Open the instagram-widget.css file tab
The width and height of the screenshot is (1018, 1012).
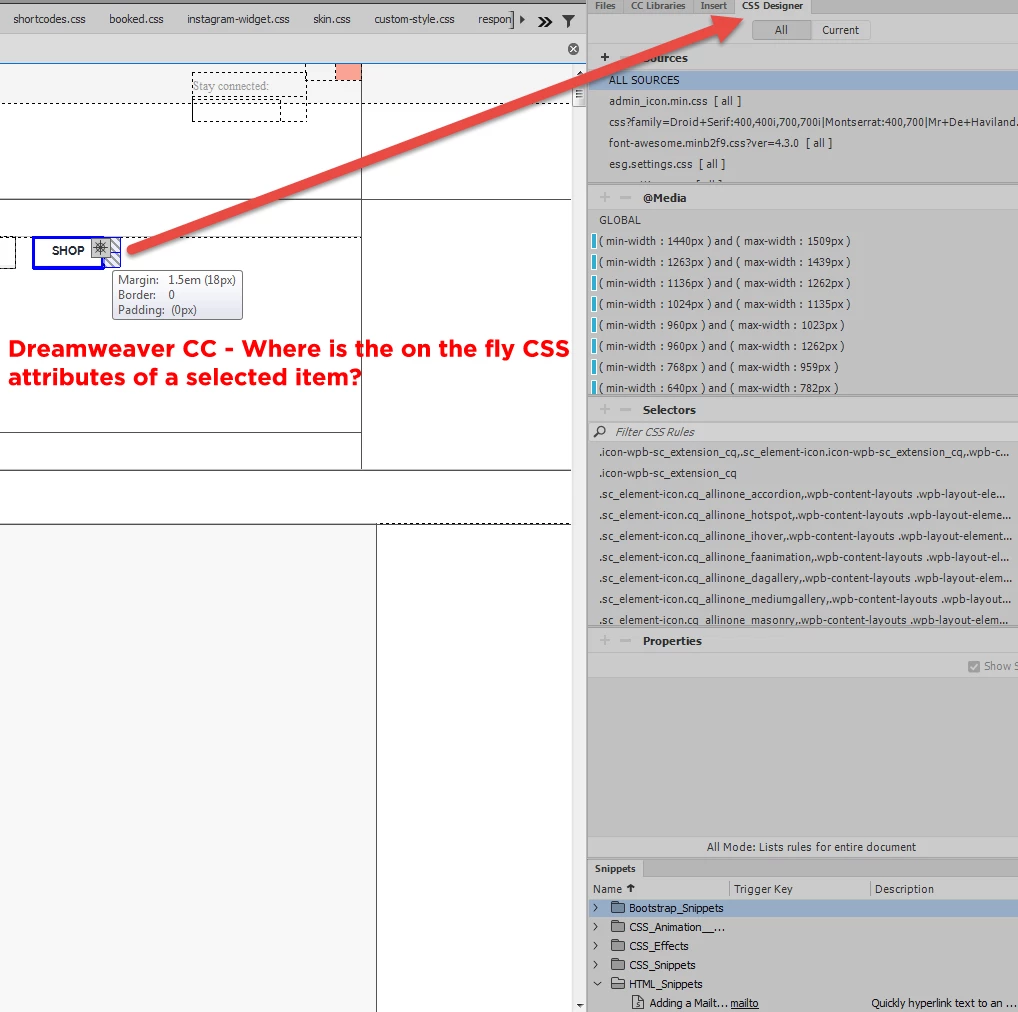click(238, 19)
